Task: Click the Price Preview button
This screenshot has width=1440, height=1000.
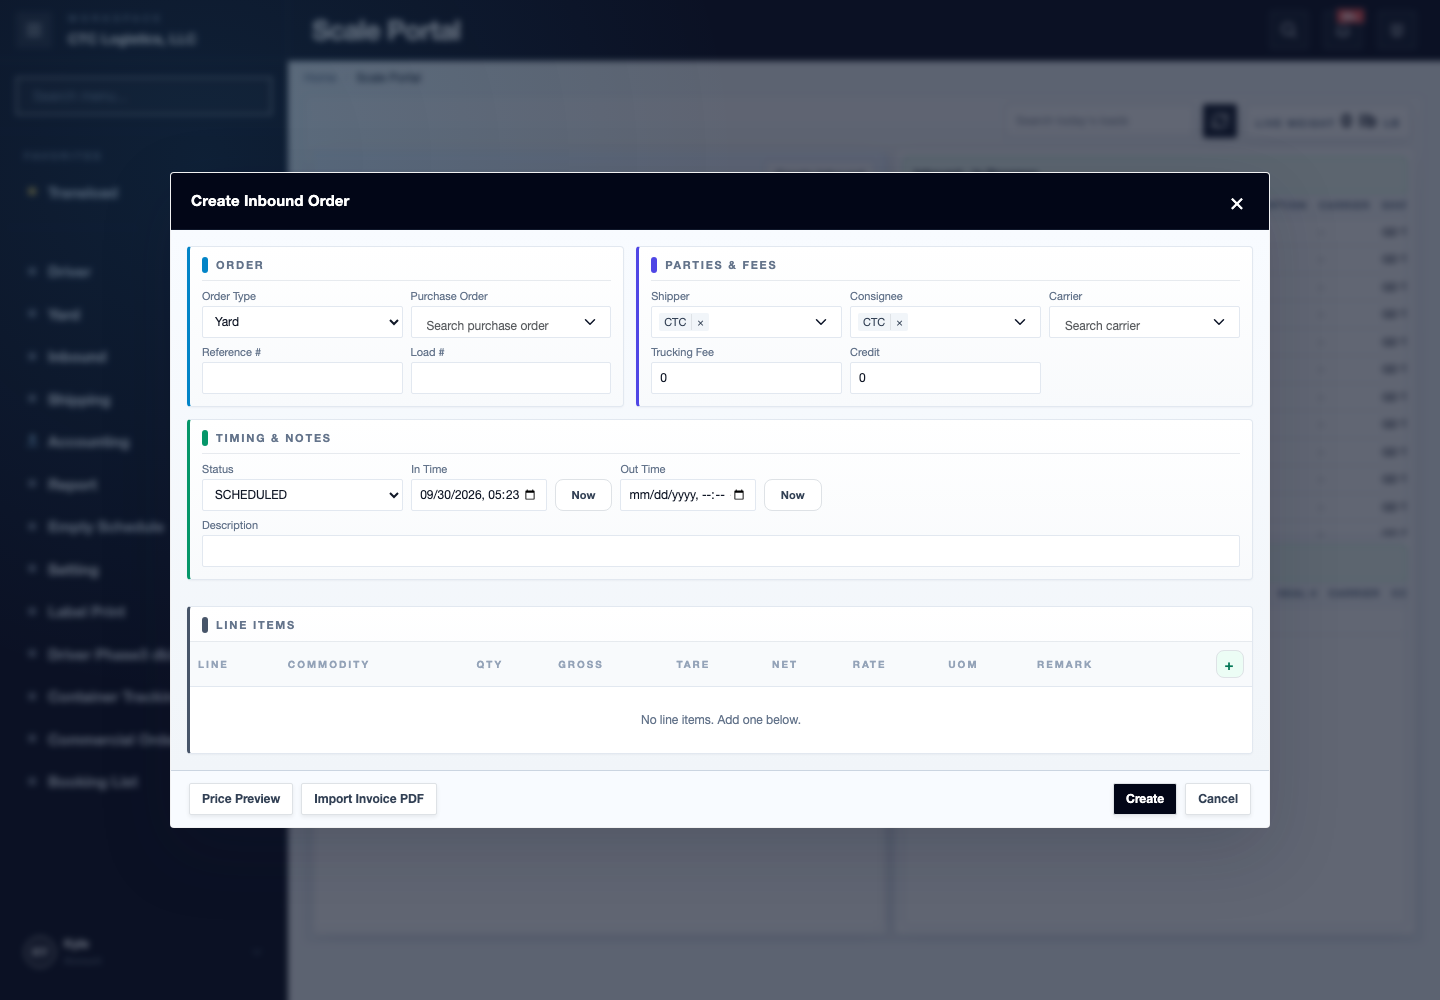Action: pos(241,799)
